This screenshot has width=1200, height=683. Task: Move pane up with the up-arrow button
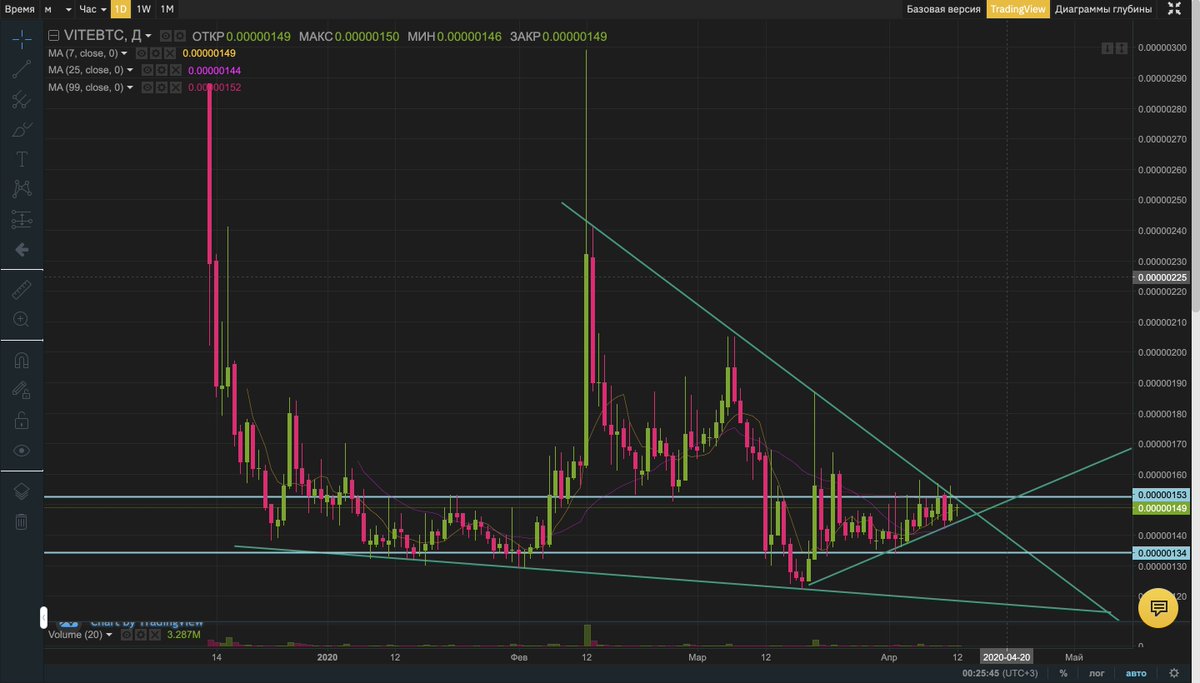tap(1123, 47)
